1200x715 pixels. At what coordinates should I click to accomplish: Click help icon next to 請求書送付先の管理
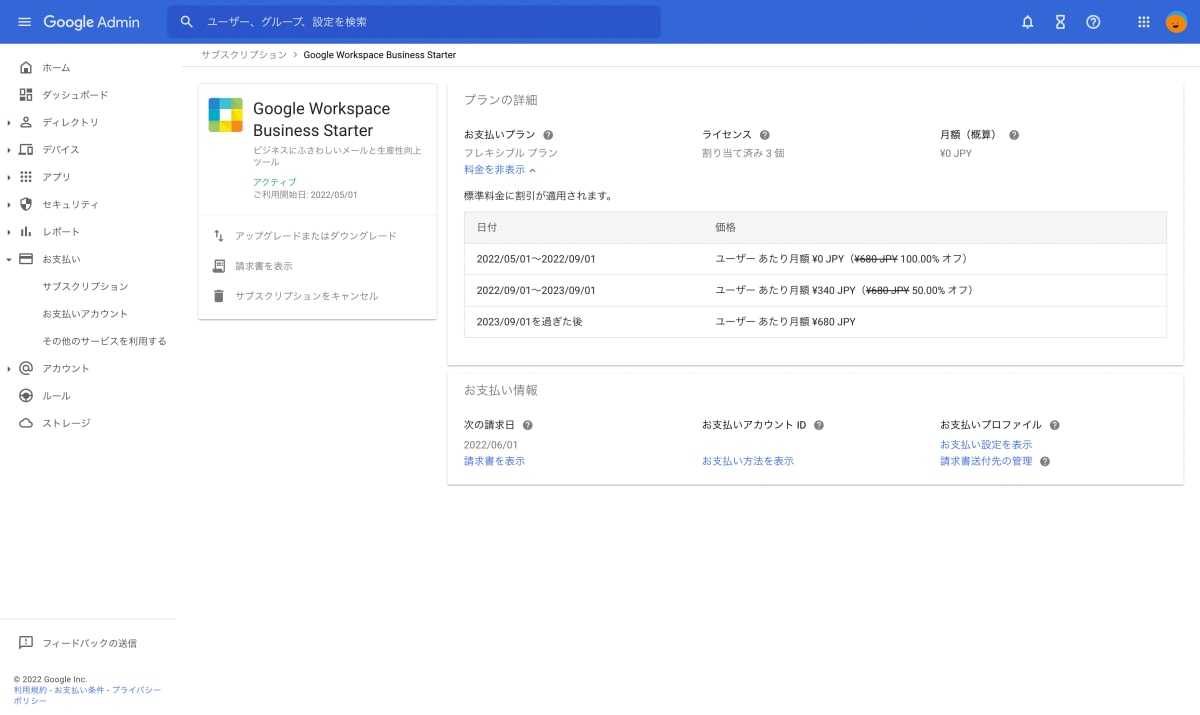1045,462
